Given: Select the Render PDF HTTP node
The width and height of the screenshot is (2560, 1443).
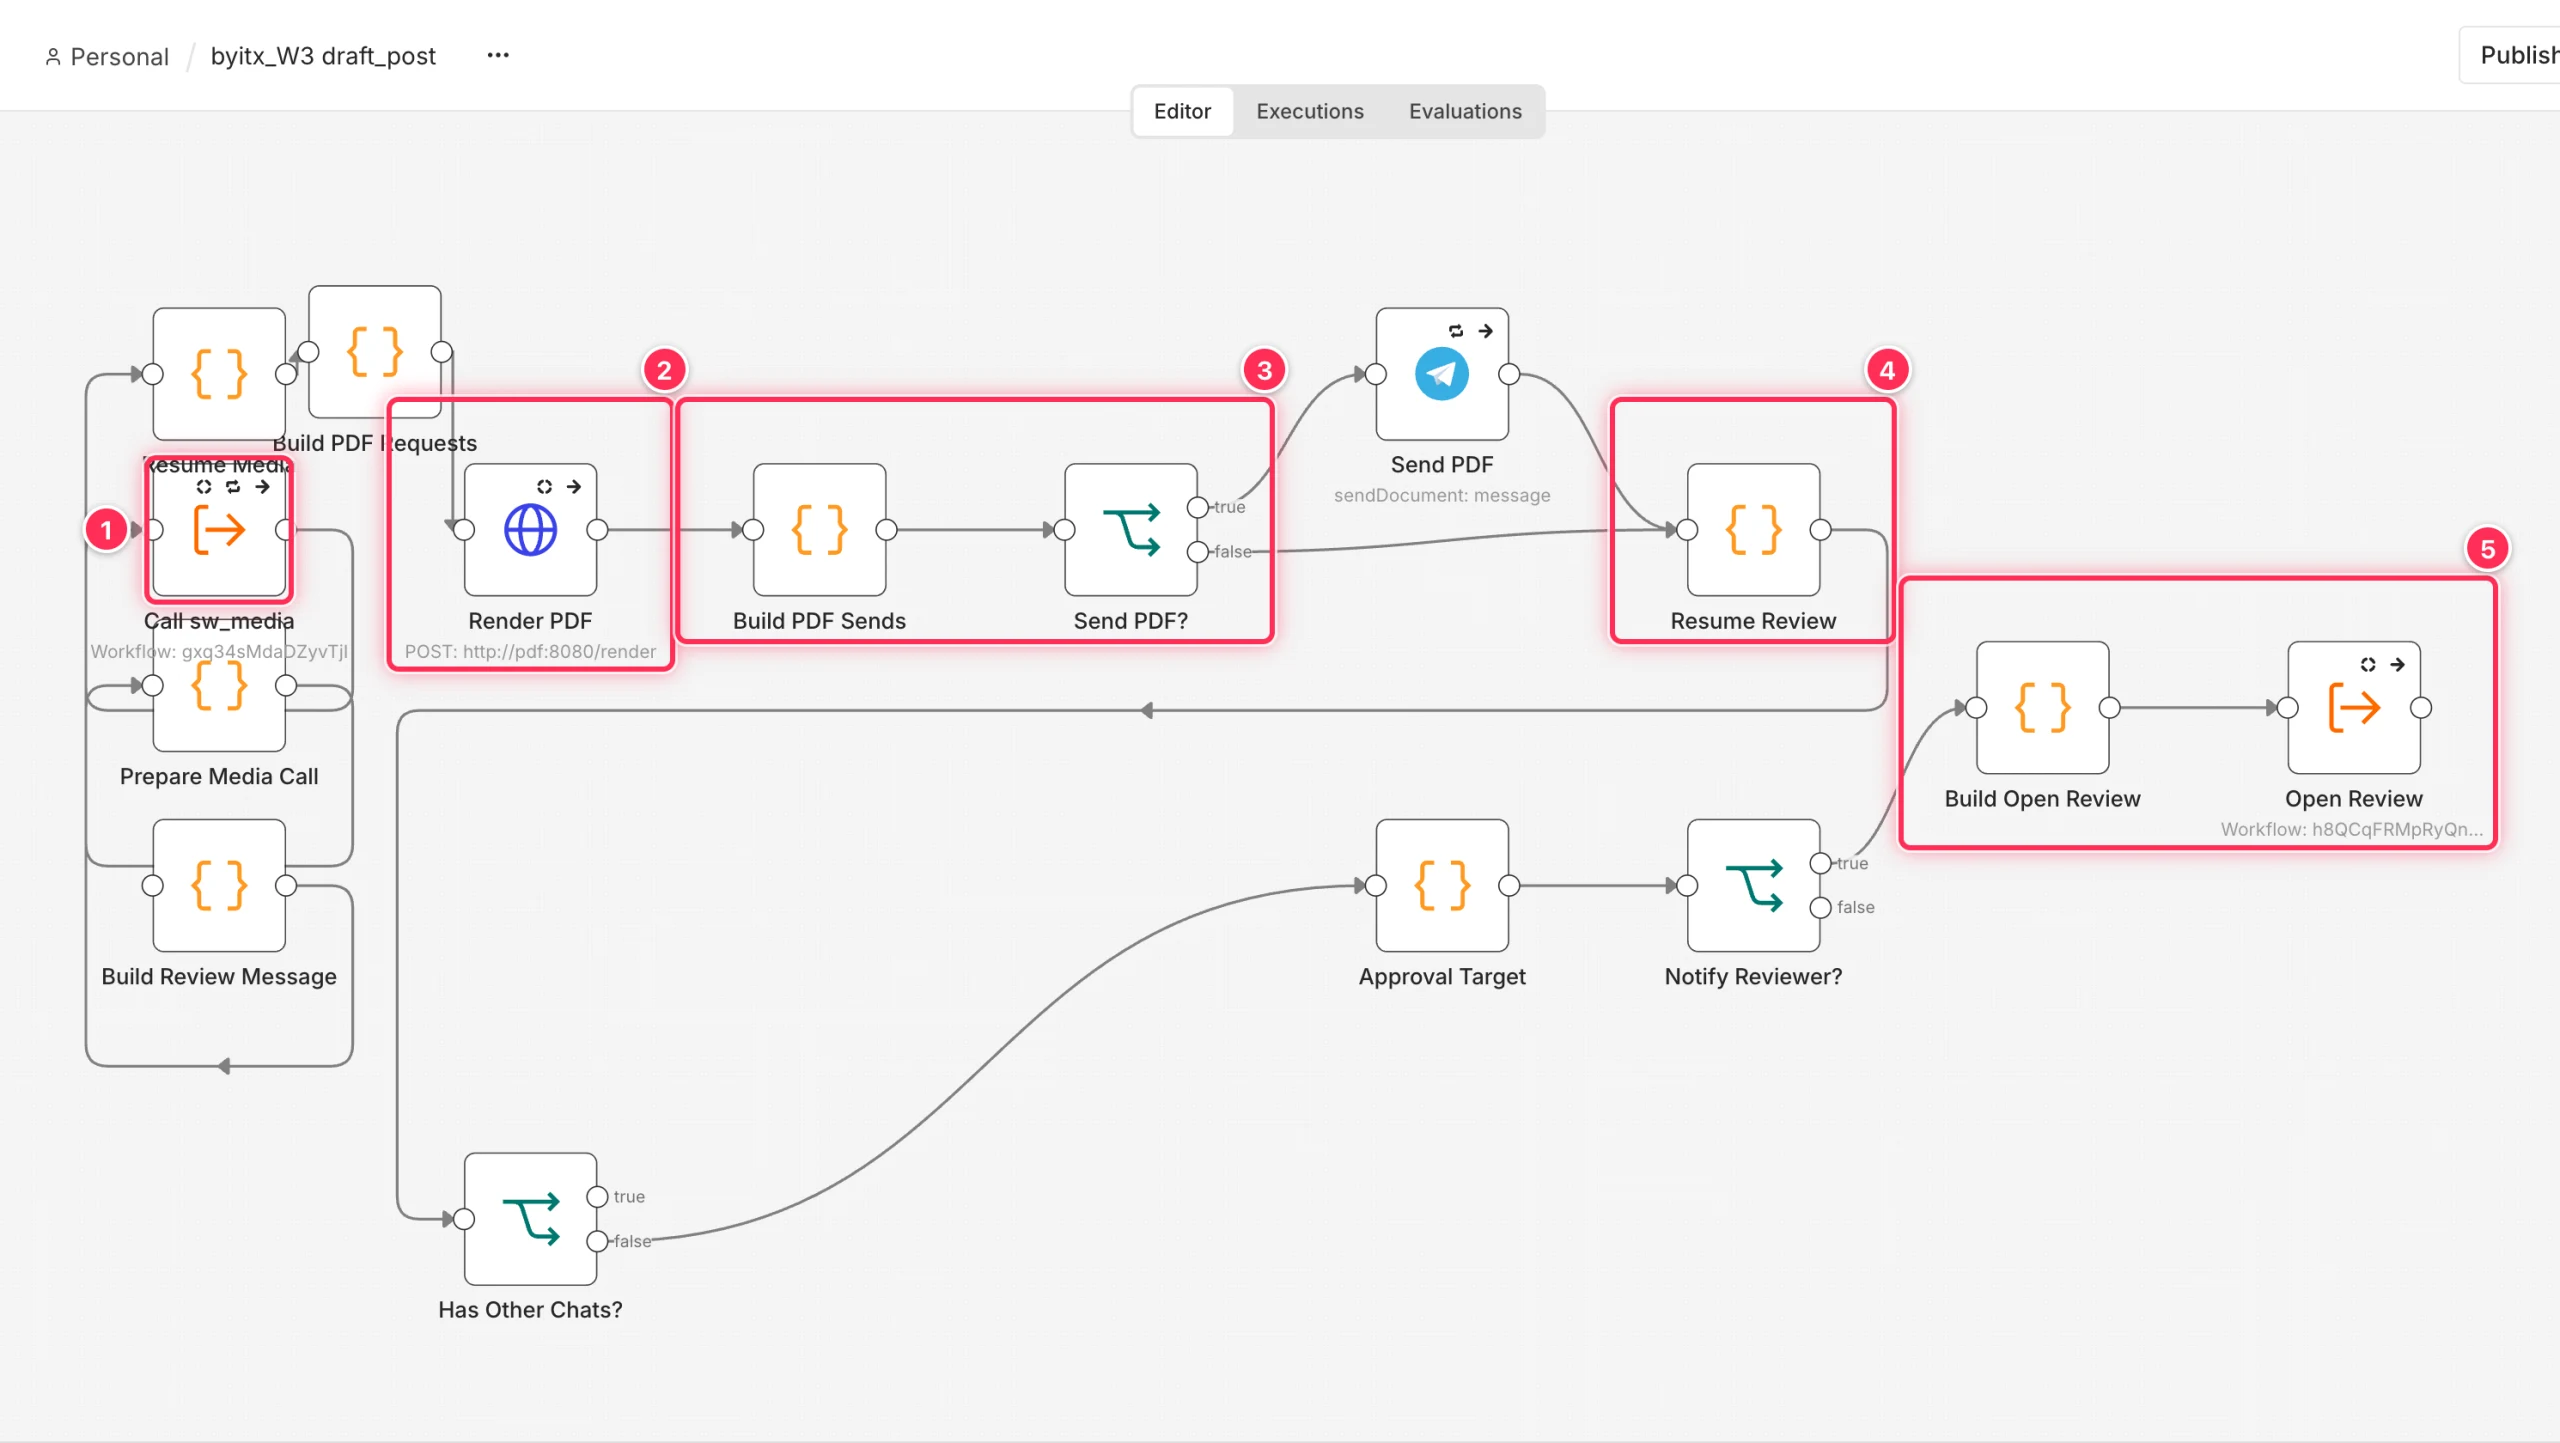Looking at the screenshot, I should tap(530, 529).
